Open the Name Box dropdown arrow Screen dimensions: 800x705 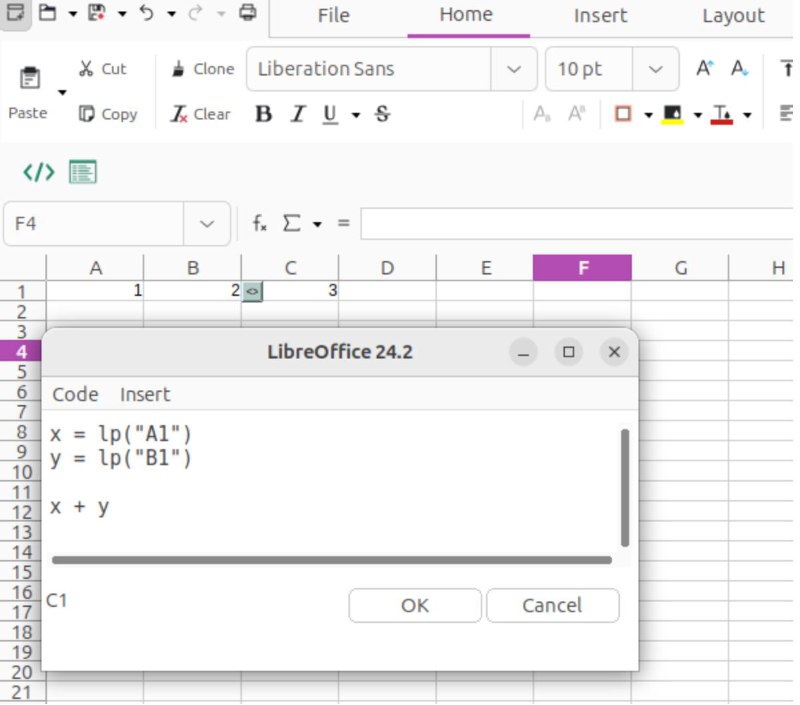(x=207, y=223)
